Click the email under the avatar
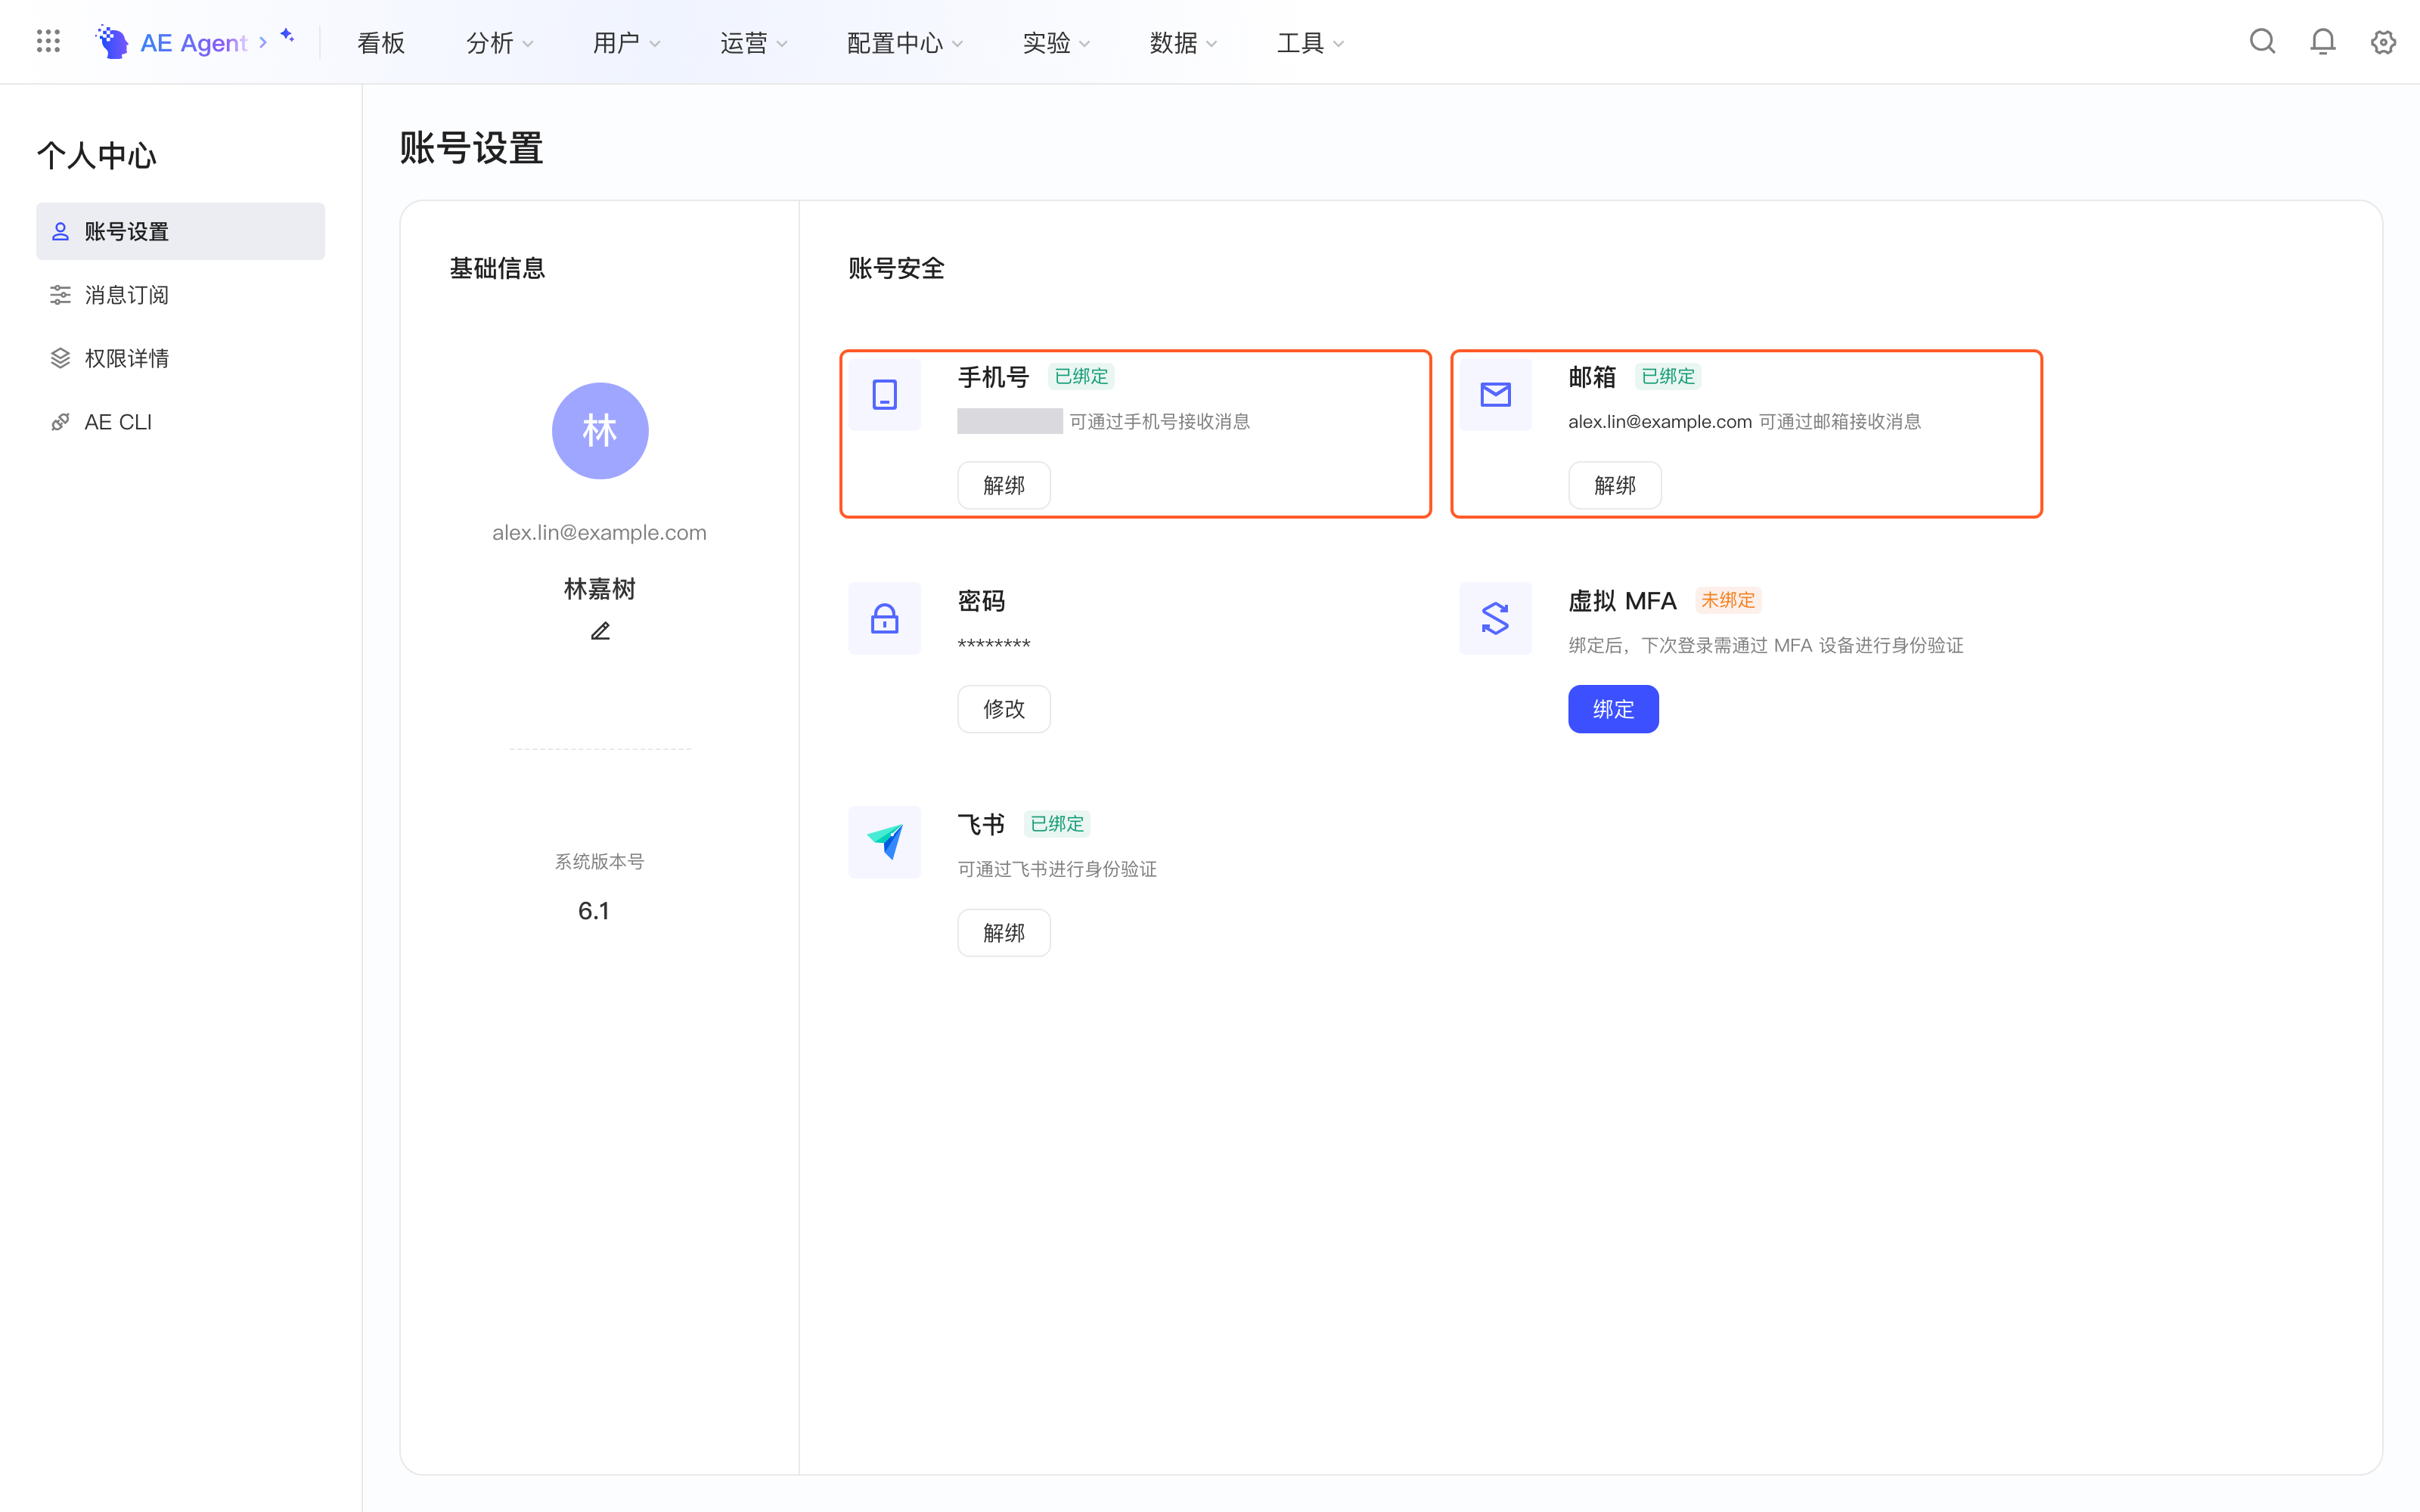Viewport: 2420px width, 1512px height. click(x=599, y=533)
